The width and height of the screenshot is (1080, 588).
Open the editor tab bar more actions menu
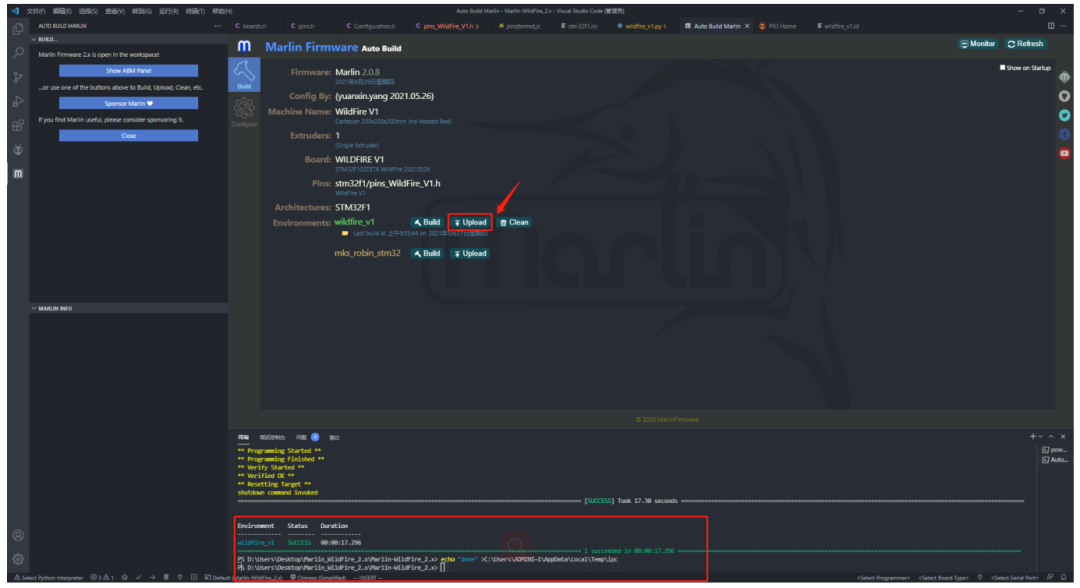1064,26
